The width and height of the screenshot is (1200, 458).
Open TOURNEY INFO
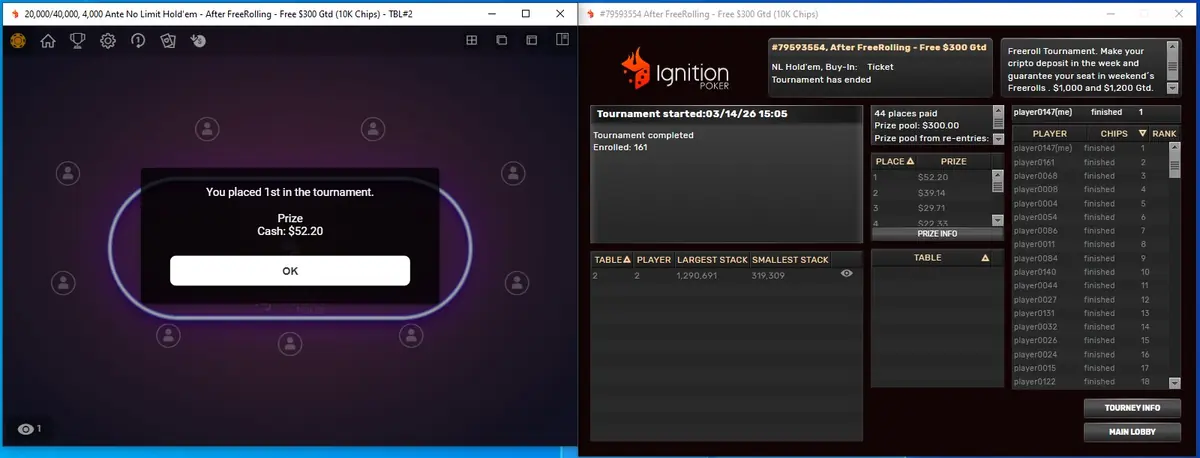pos(1131,408)
